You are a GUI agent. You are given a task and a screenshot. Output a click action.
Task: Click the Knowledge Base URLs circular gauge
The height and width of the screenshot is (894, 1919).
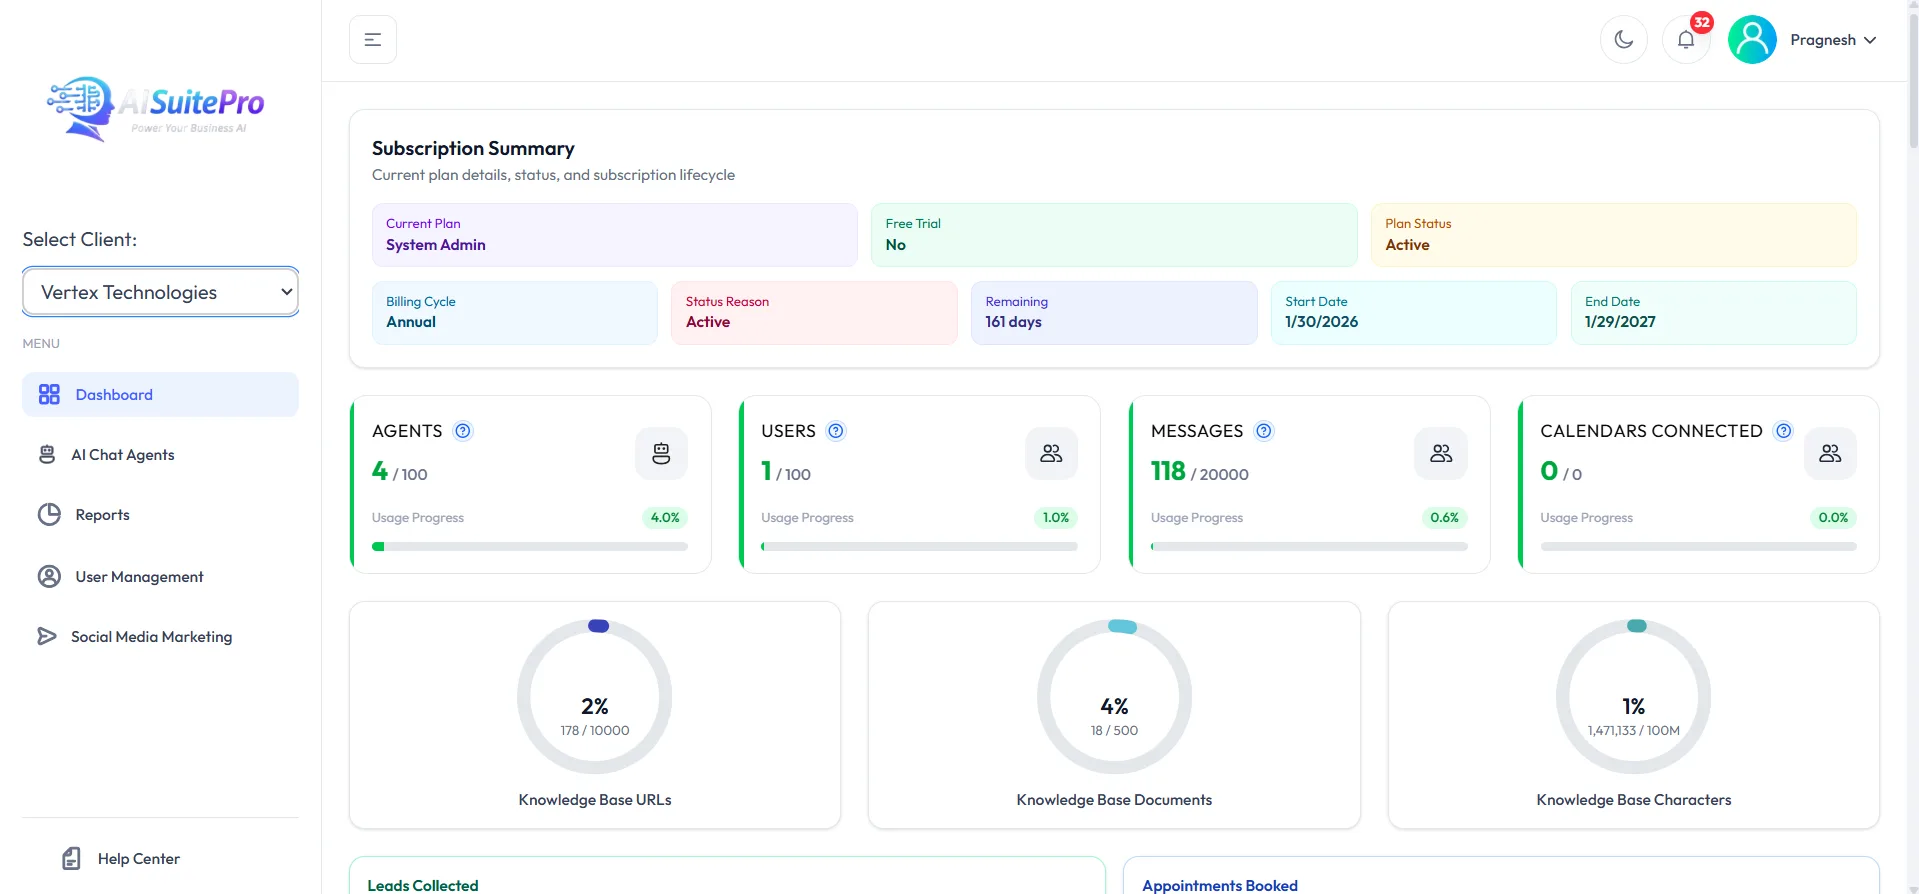(595, 696)
